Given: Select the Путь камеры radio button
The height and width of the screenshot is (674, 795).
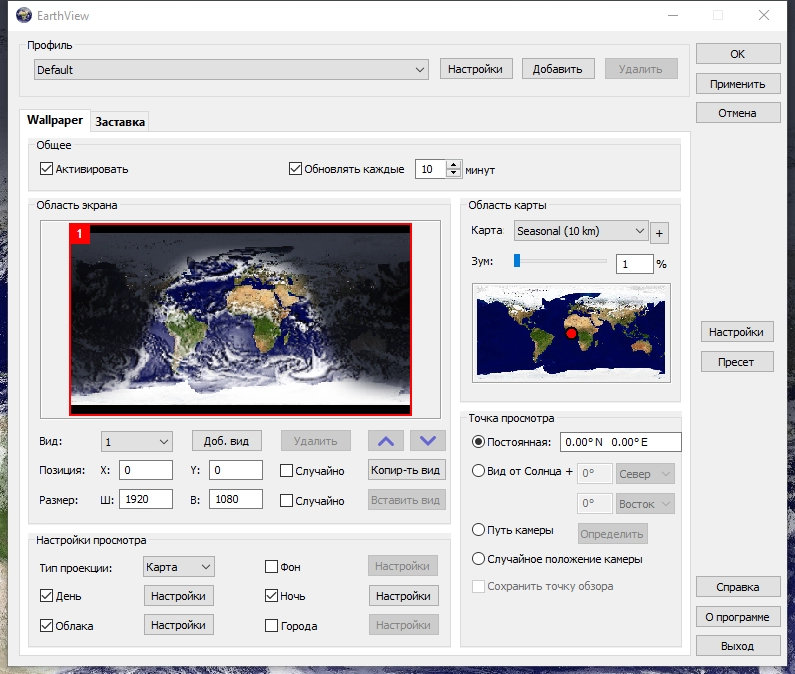Looking at the screenshot, I should click(478, 530).
